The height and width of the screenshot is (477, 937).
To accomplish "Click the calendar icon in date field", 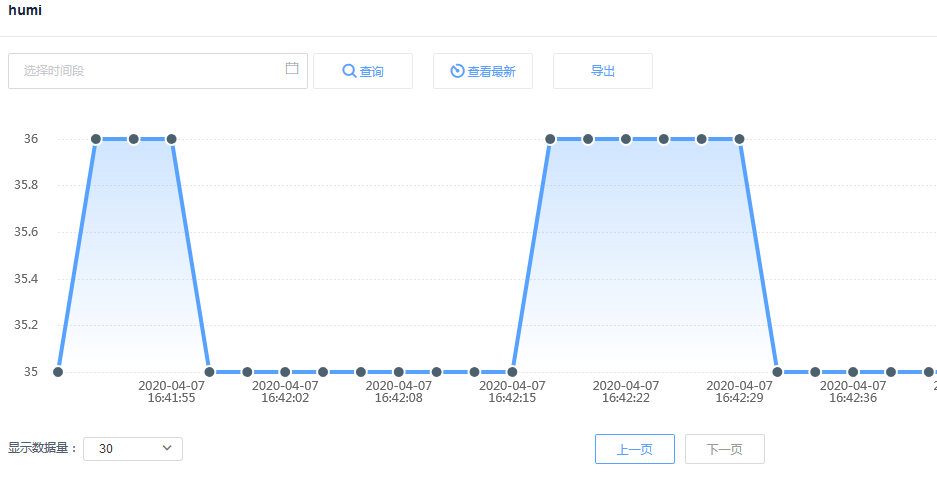I will [292, 69].
